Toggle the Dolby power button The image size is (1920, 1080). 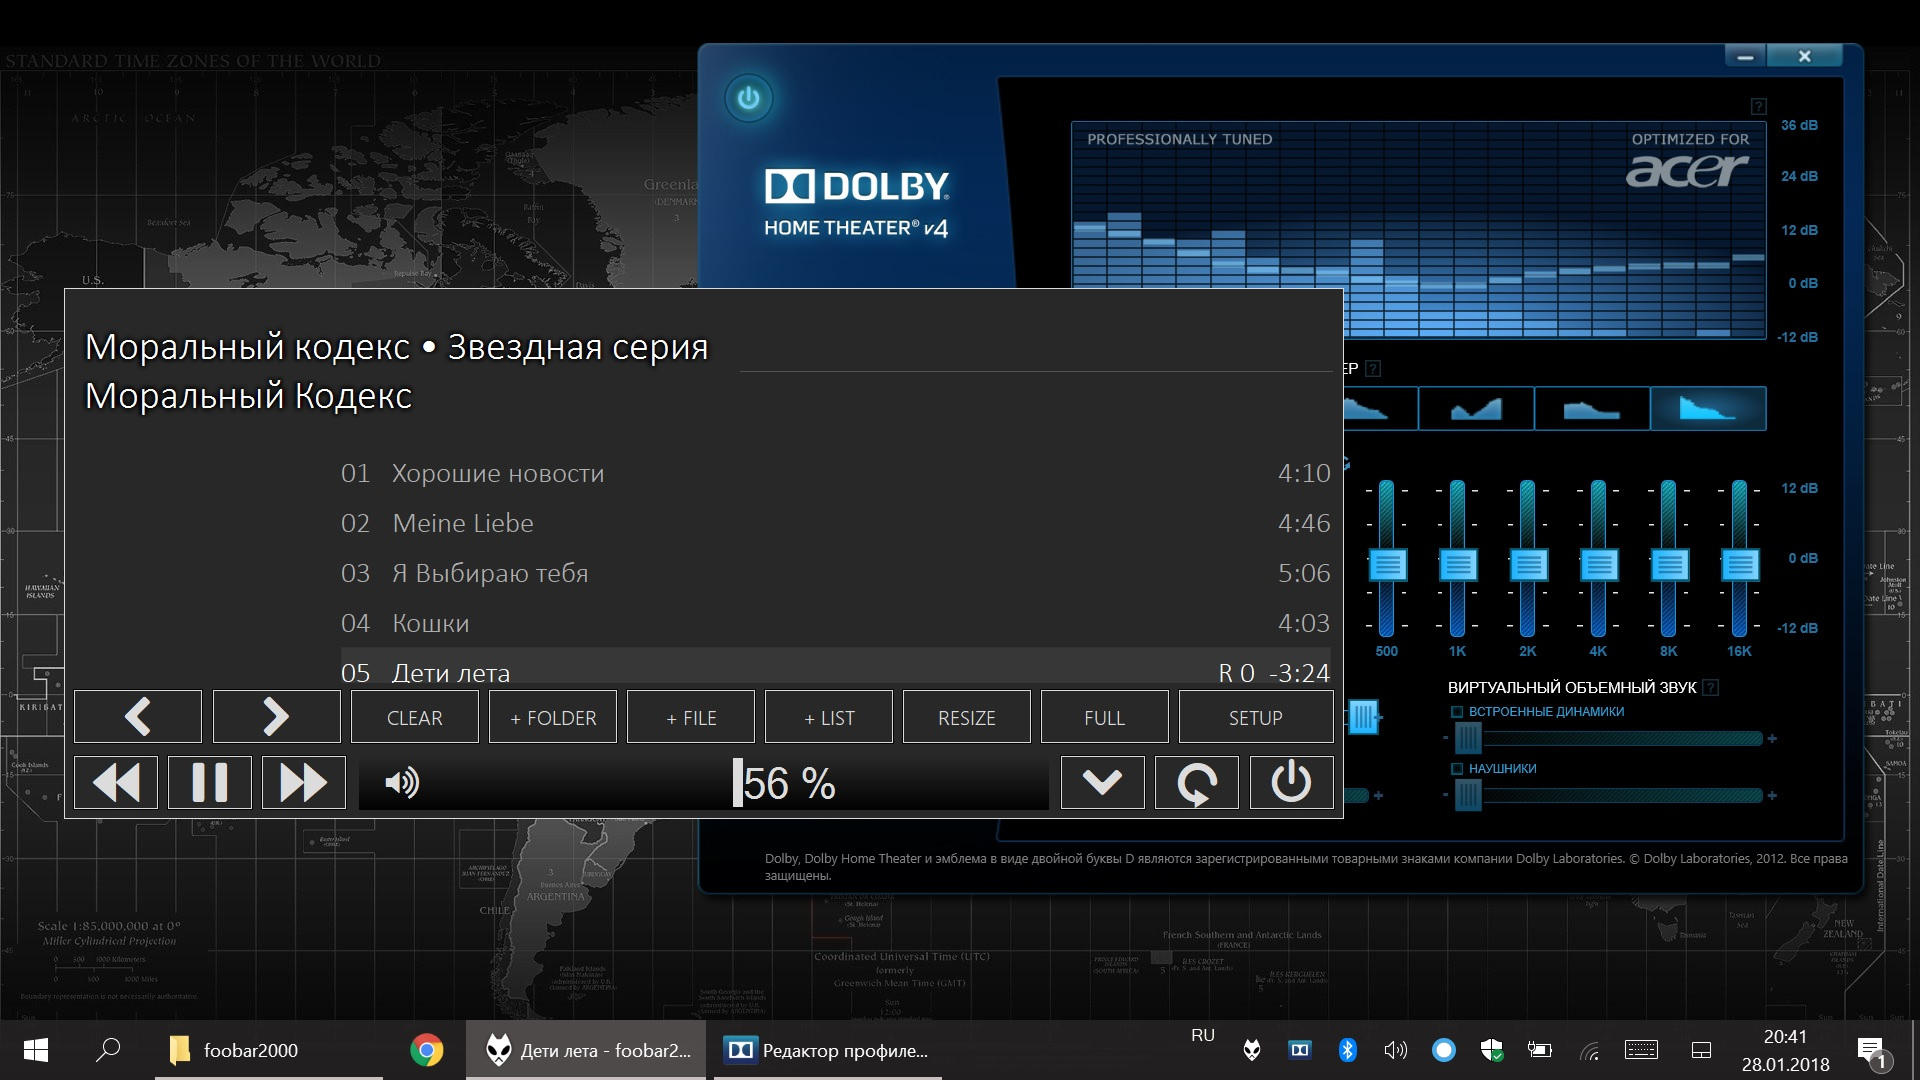coord(748,98)
